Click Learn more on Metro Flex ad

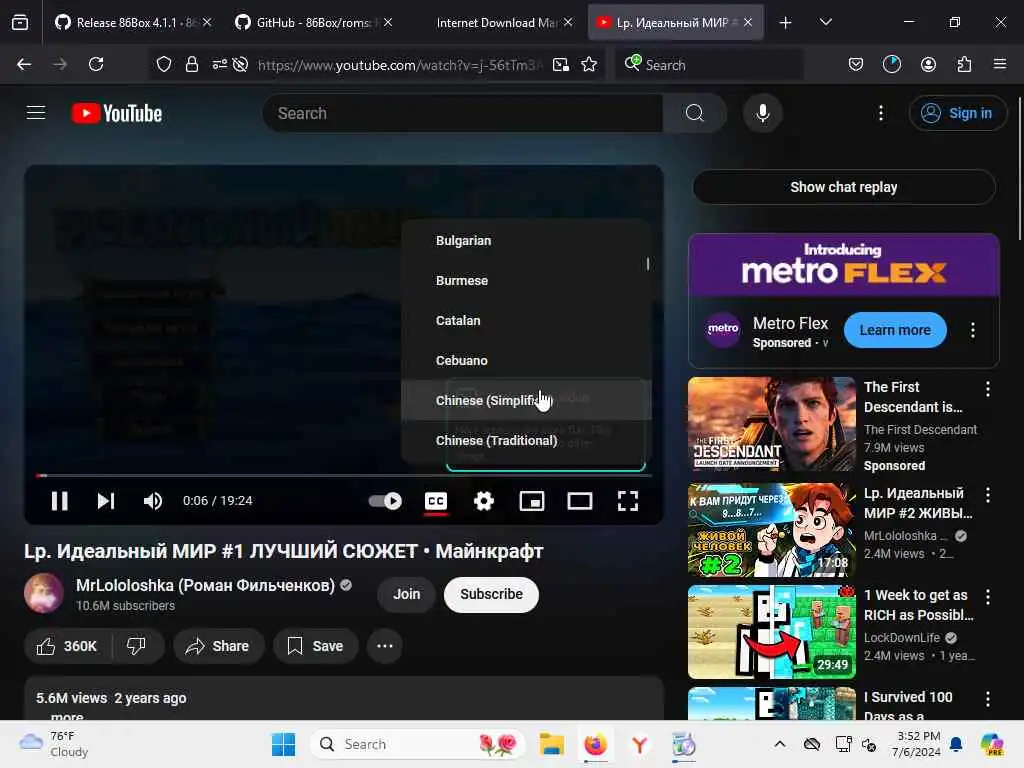point(895,330)
